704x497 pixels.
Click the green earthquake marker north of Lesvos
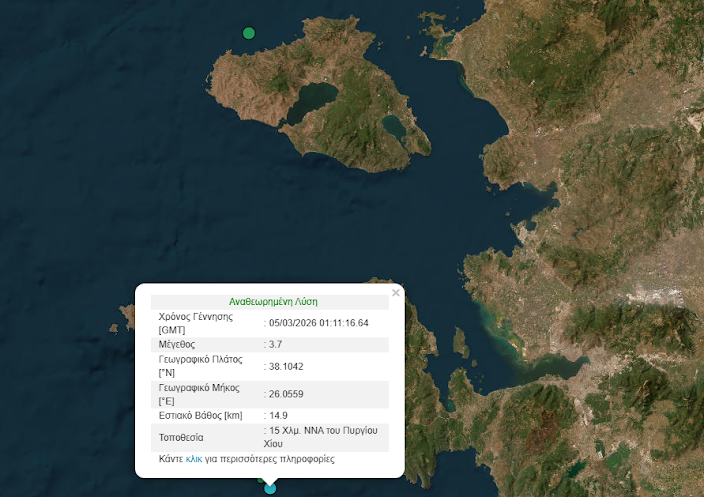(249, 33)
